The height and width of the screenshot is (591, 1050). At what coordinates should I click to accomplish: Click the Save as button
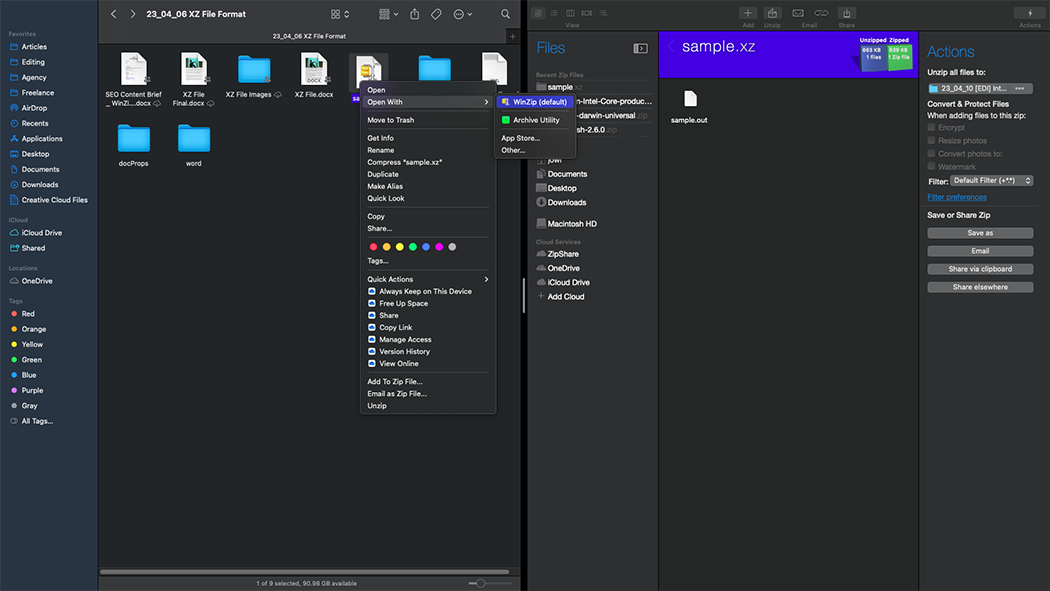click(x=980, y=233)
